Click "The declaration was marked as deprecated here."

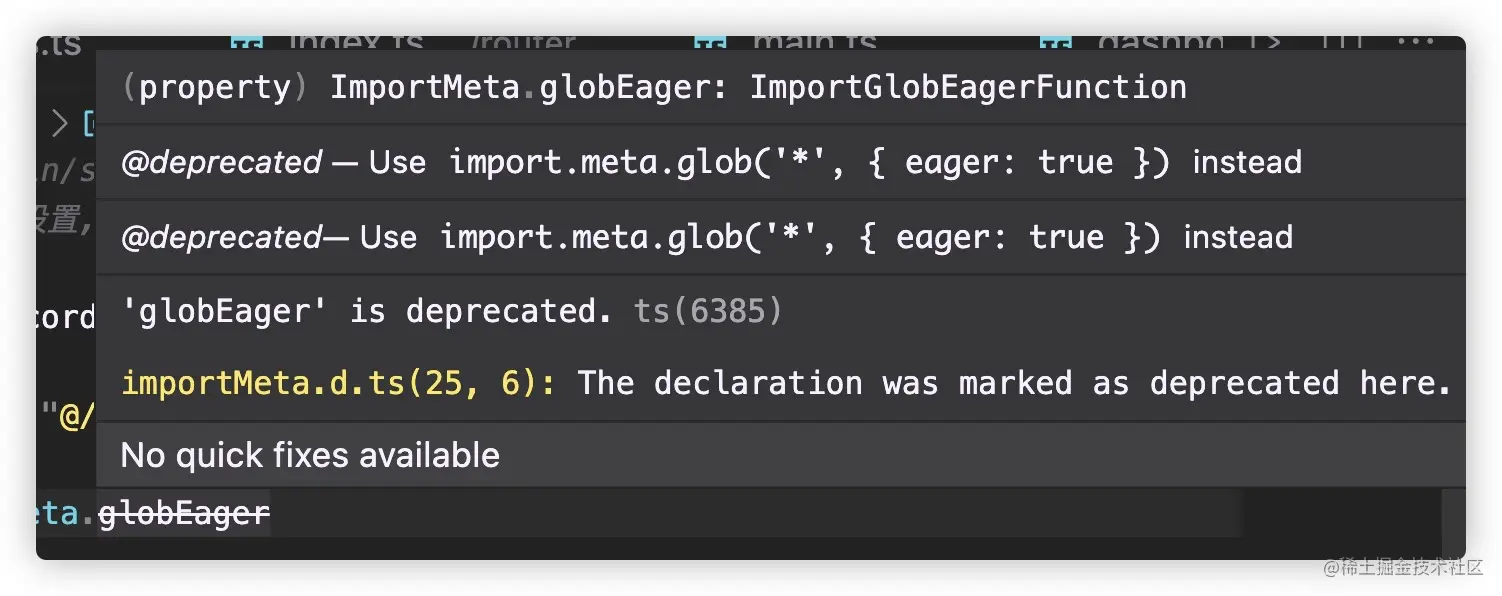click(x=1013, y=383)
